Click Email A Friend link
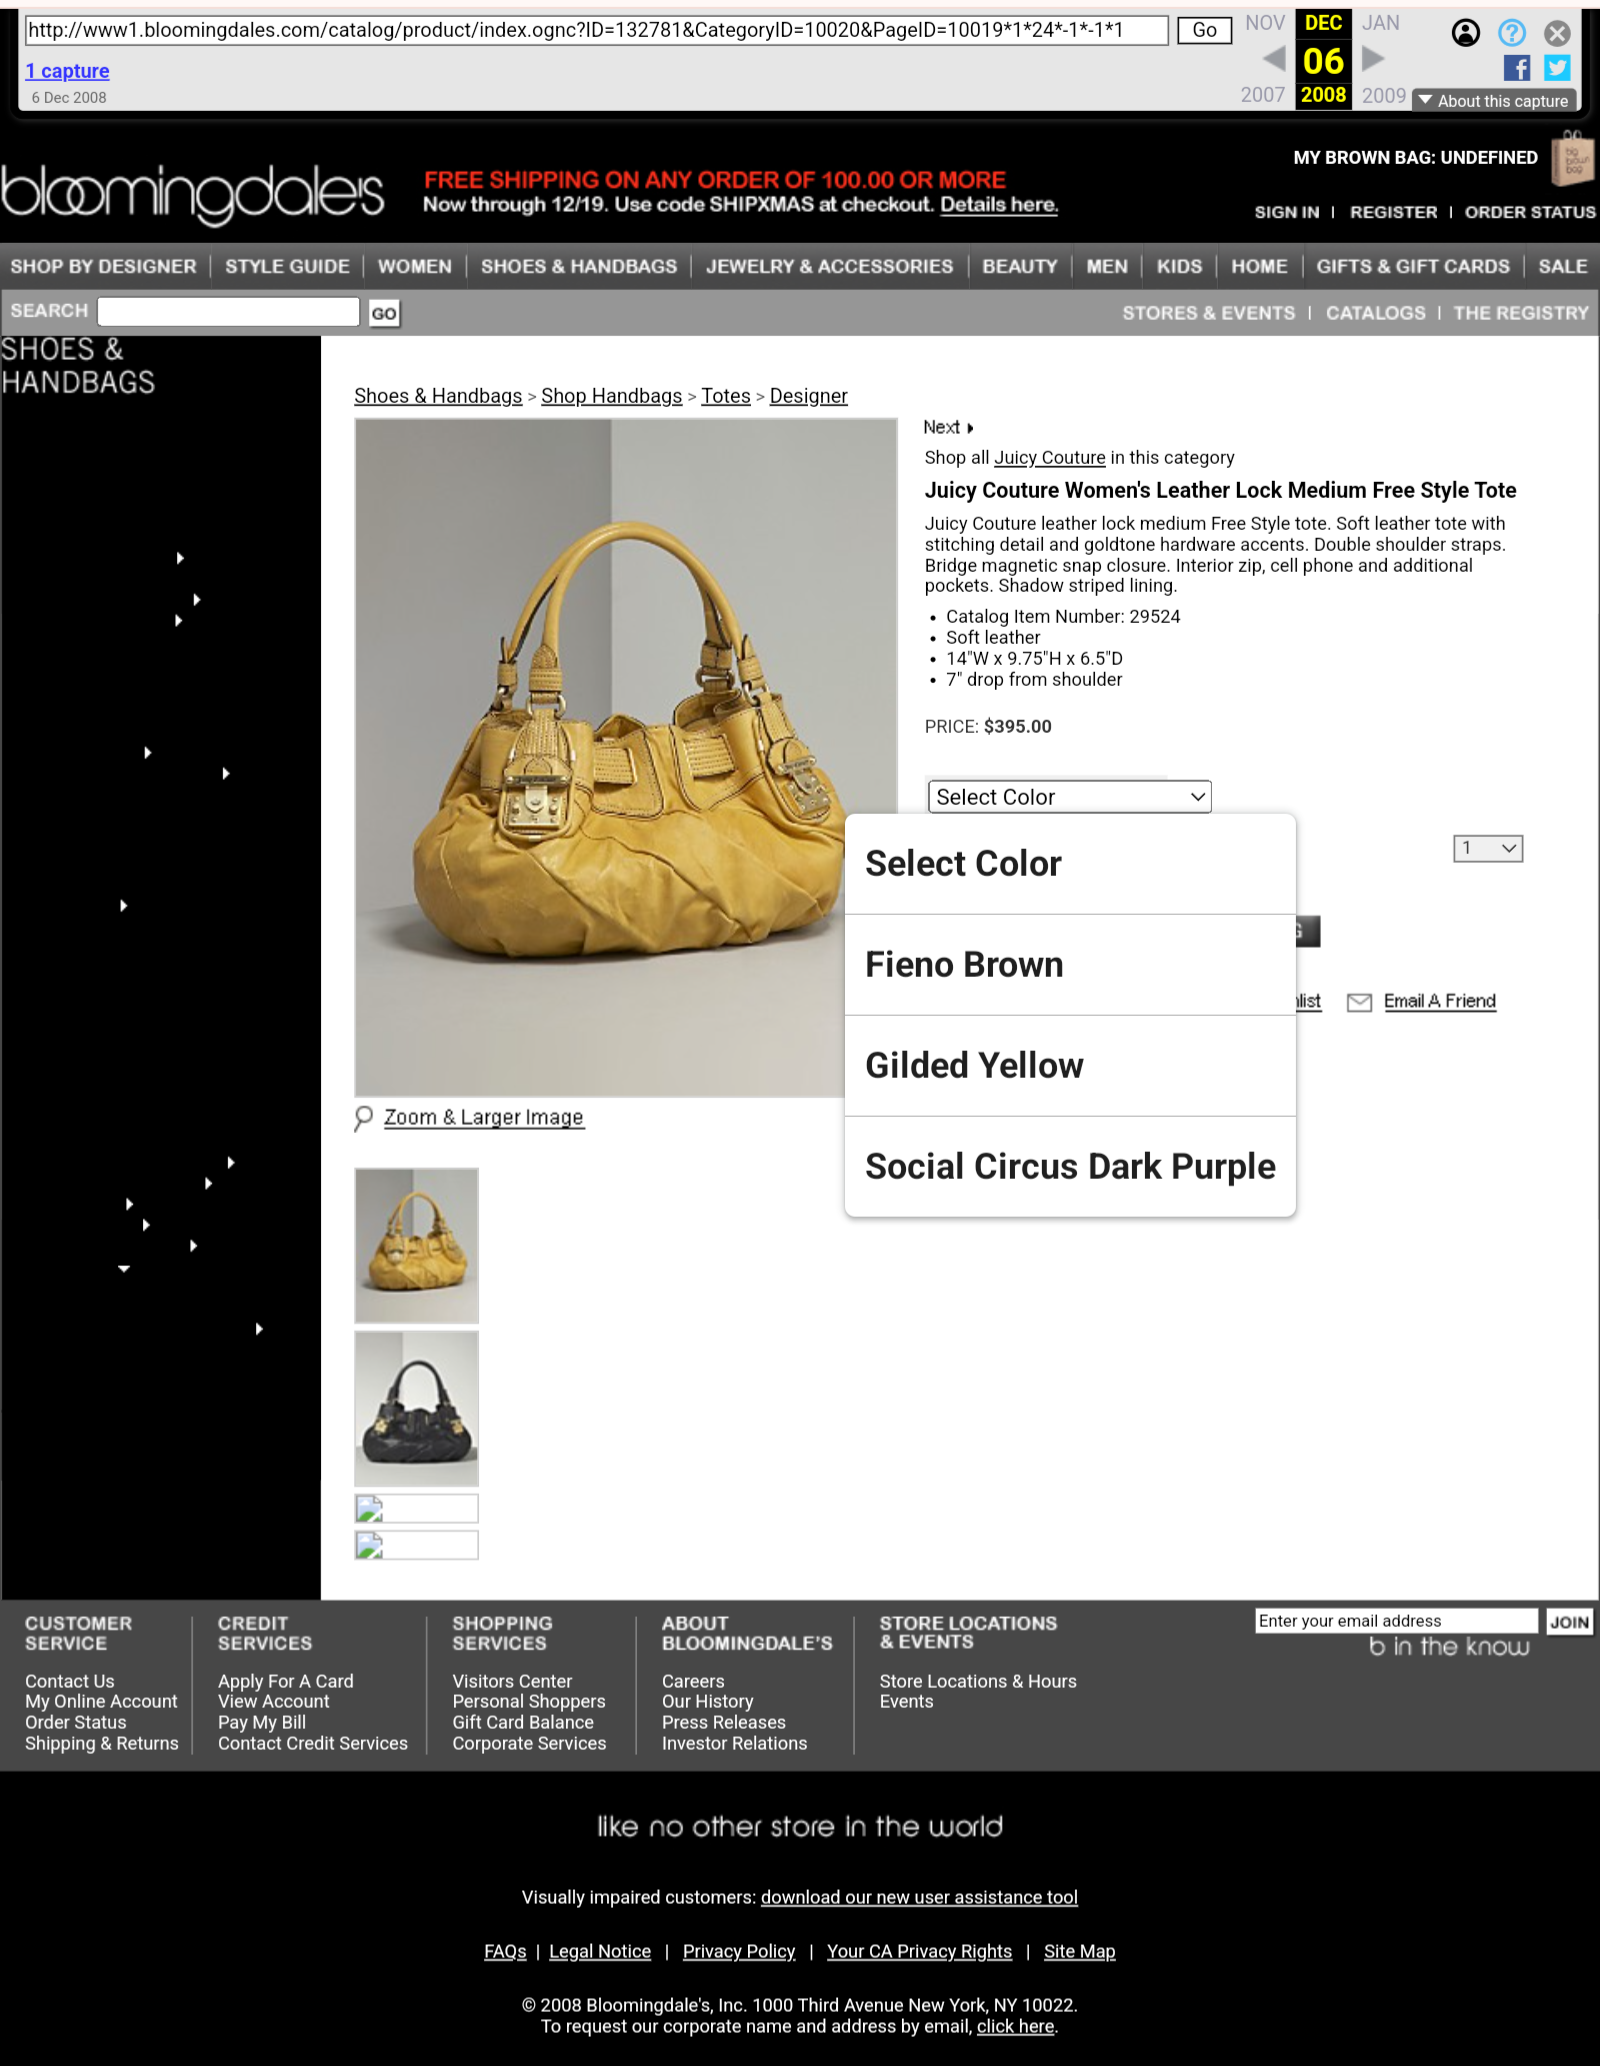Viewport: 1600px width, 2066px height. (1439, 1001)
